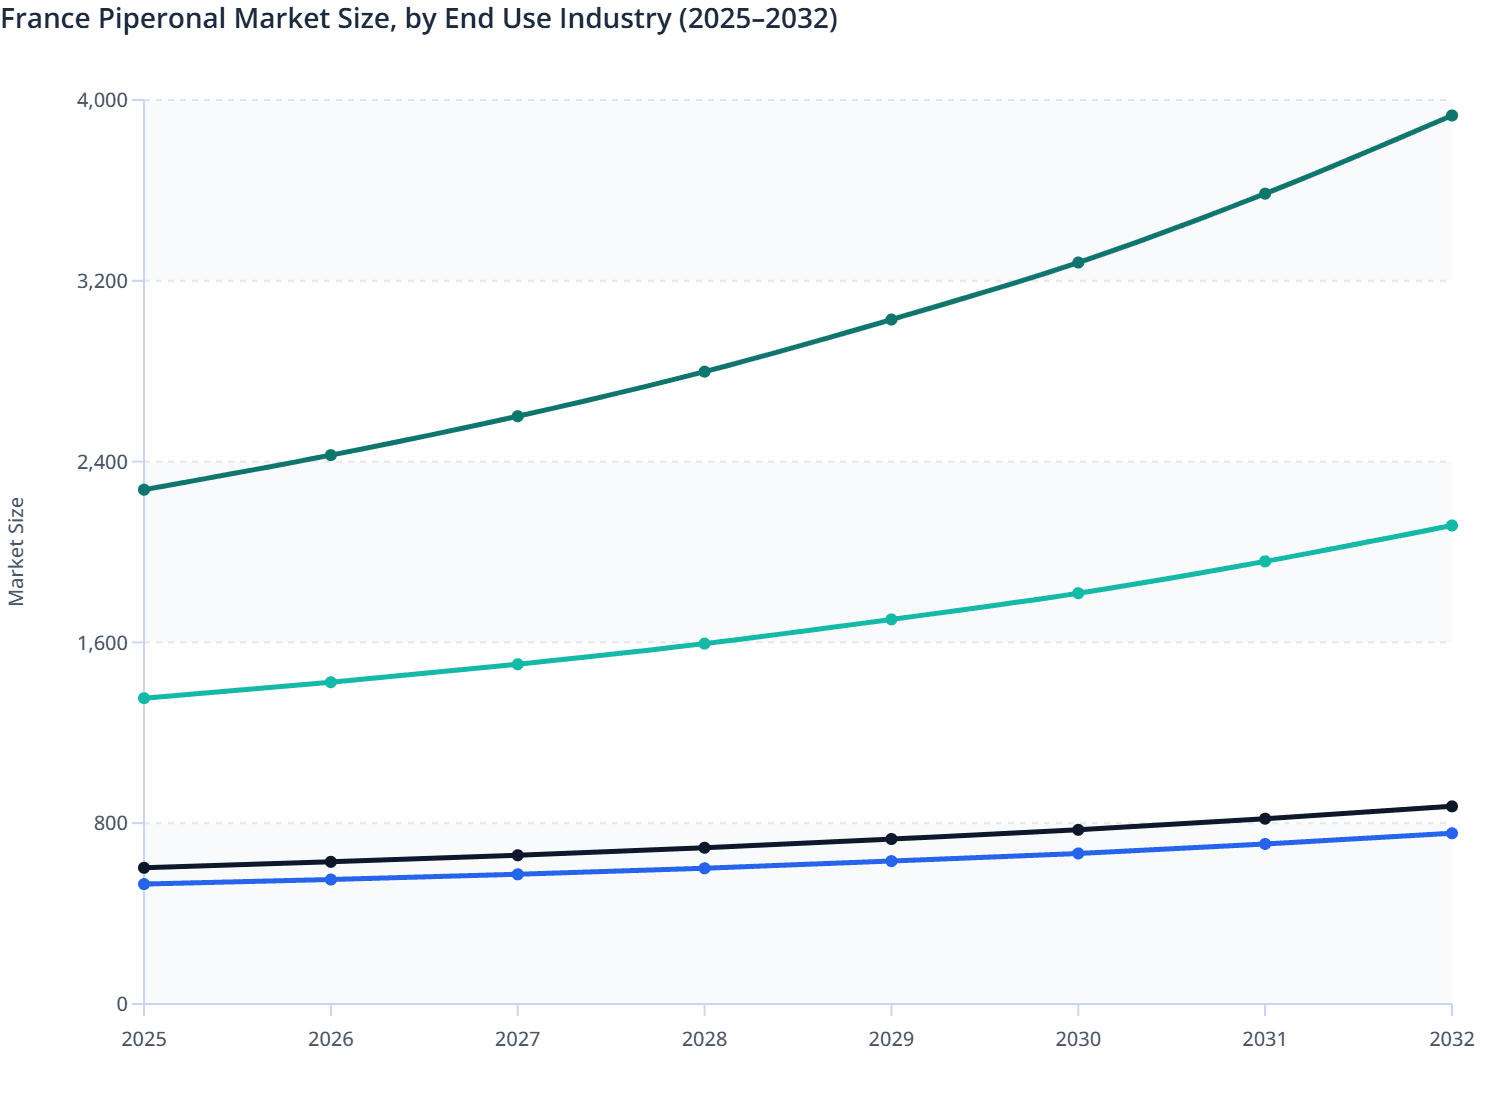
Task: Click the 2028 marker on teal line
Action: (705, 641)
